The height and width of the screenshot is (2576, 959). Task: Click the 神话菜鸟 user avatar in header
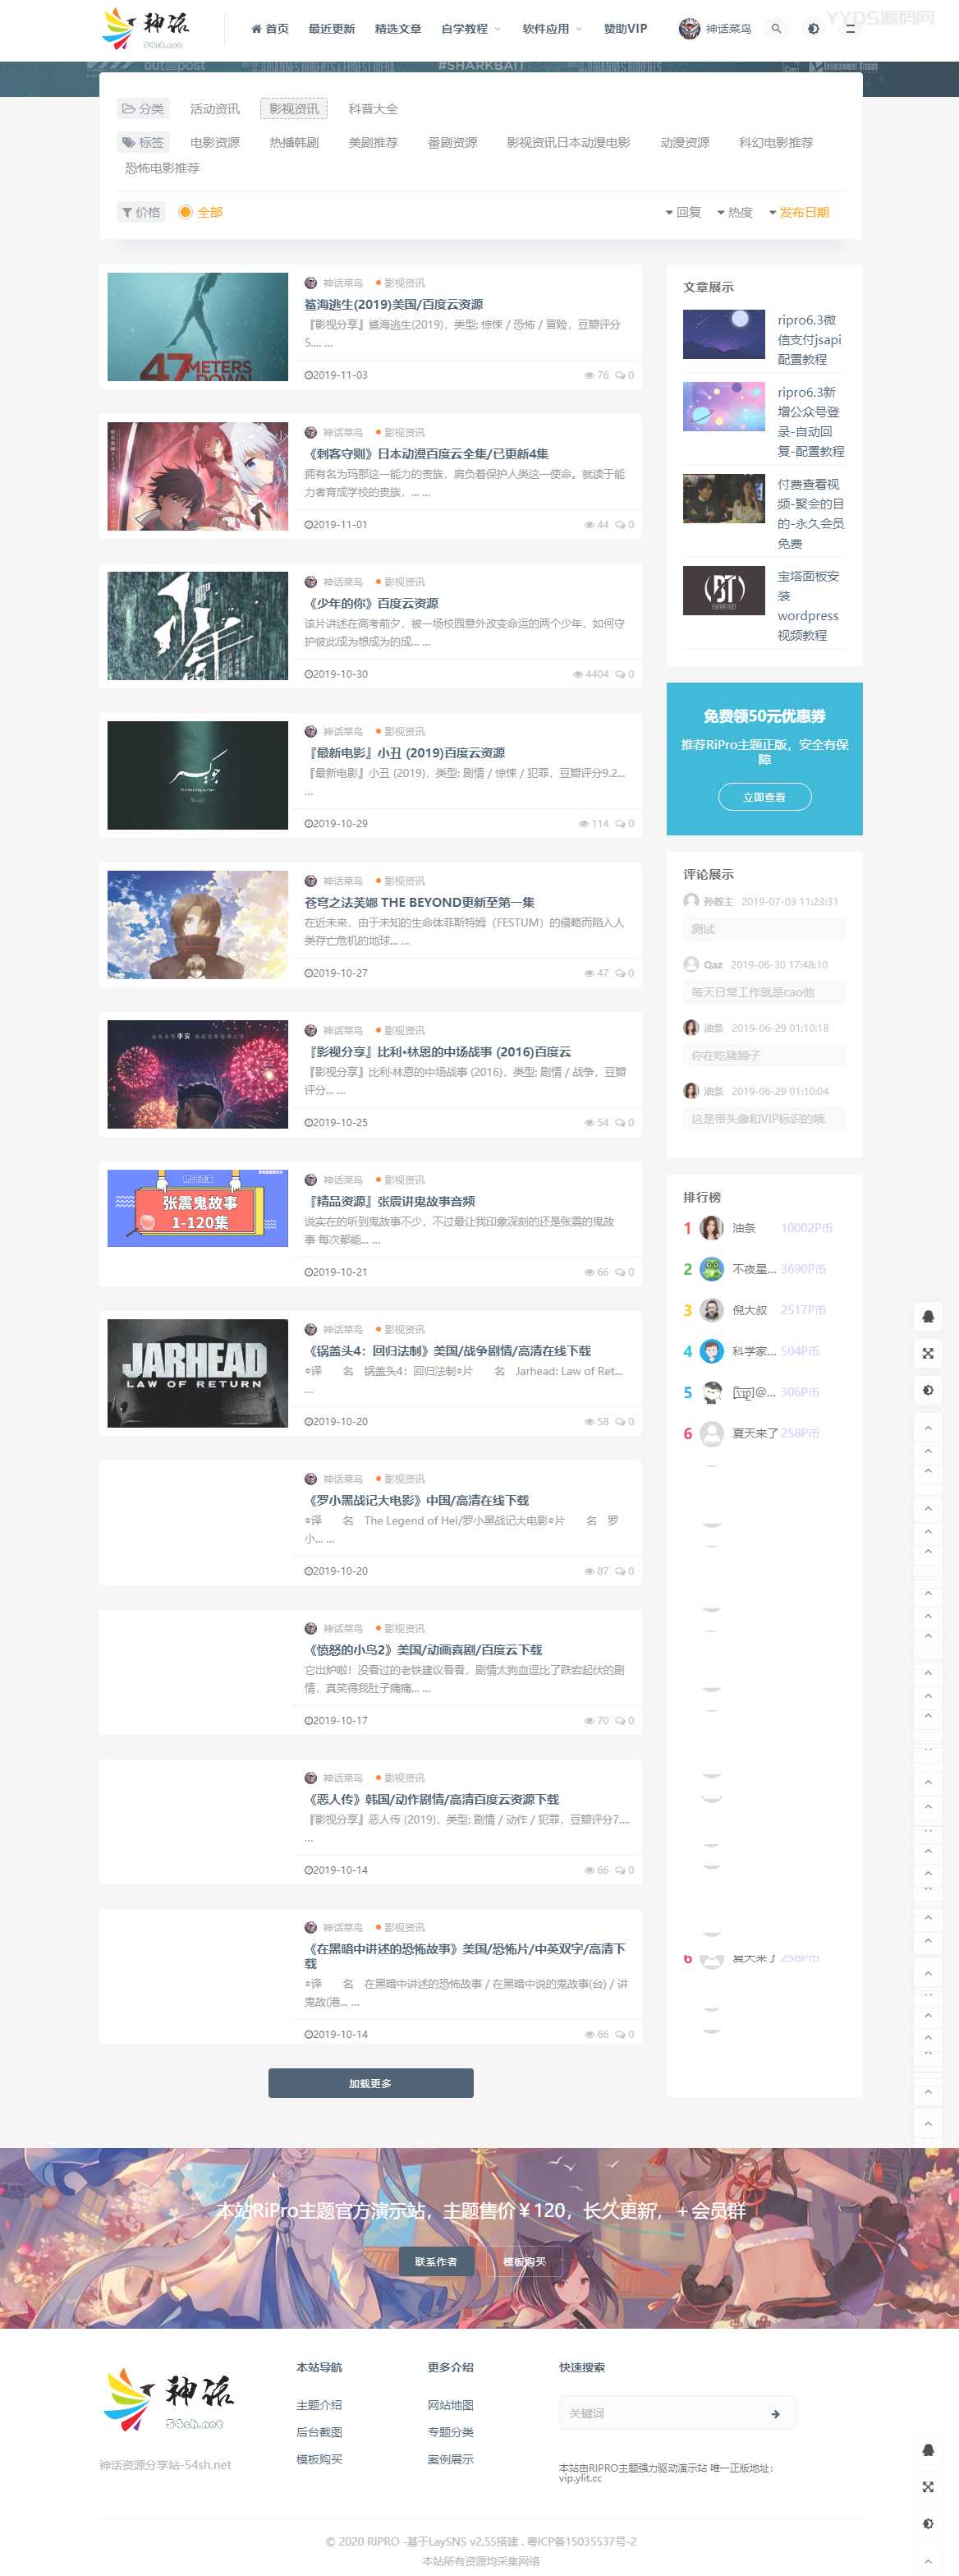pyautogui.click(x=689, y=29)
